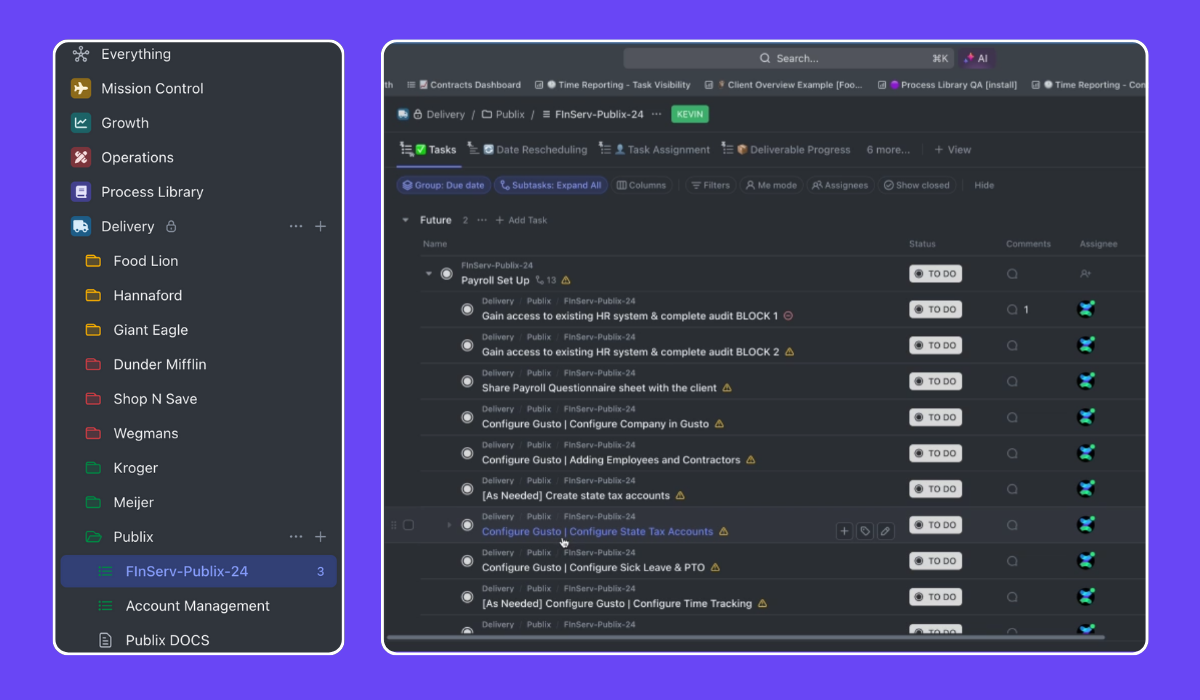Image resolution: width=1200 pixels, height=700 pixels.
Task: Click the Add Task button in Future group
Action: click(x=522, y=220)
